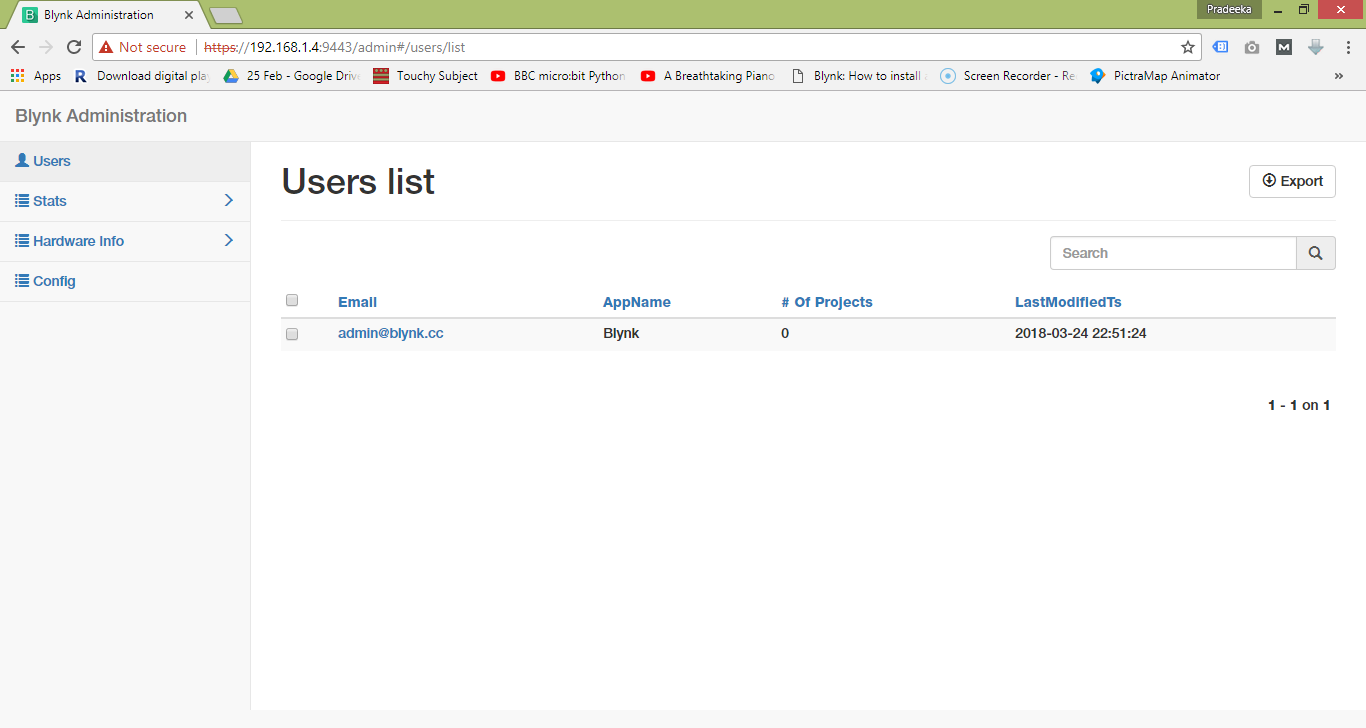
Task: Sort by Email column header
Action: click(x=357, y=302)
